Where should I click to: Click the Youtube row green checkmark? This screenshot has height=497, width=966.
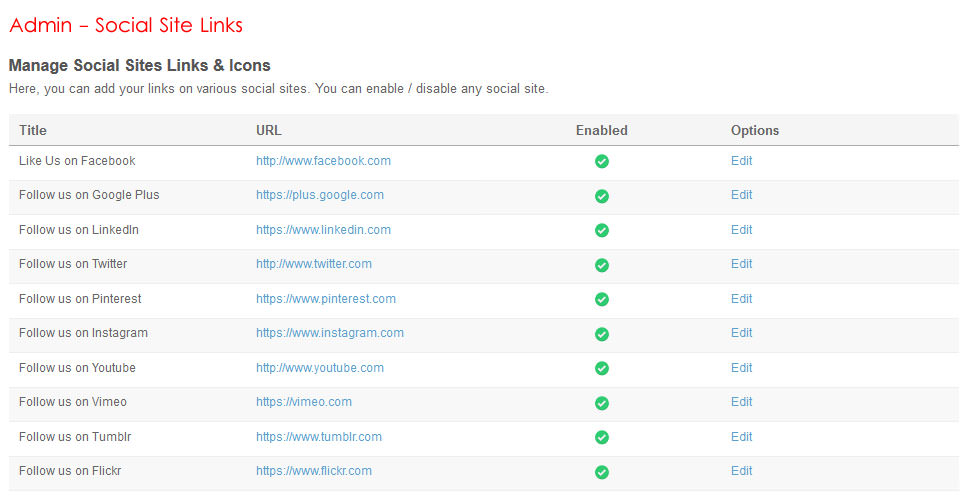click(602, 369)
